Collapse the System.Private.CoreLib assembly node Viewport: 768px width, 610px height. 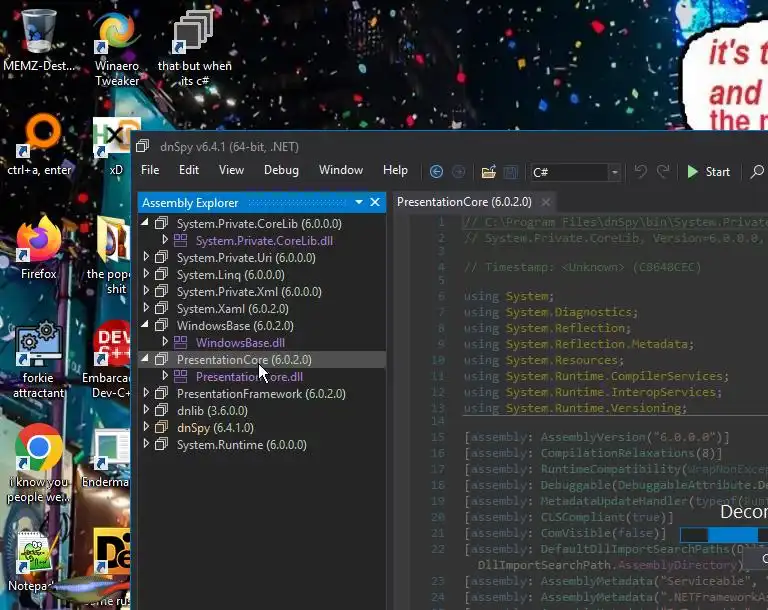point(145,222)
